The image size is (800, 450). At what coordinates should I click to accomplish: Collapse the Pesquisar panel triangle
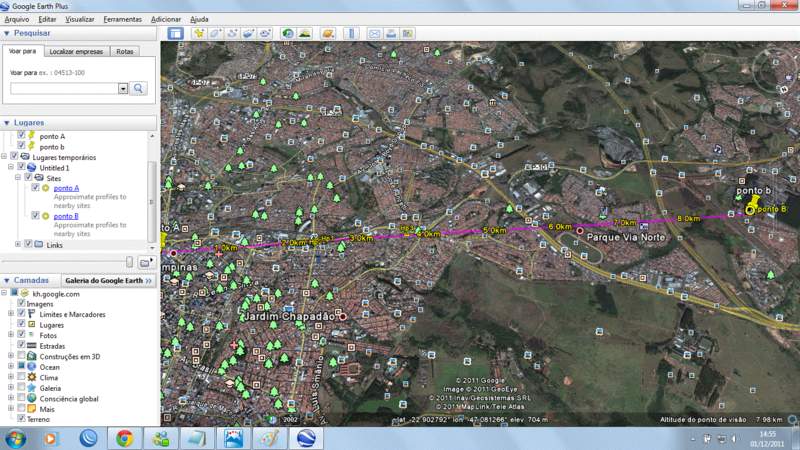(x=7, y=33)
